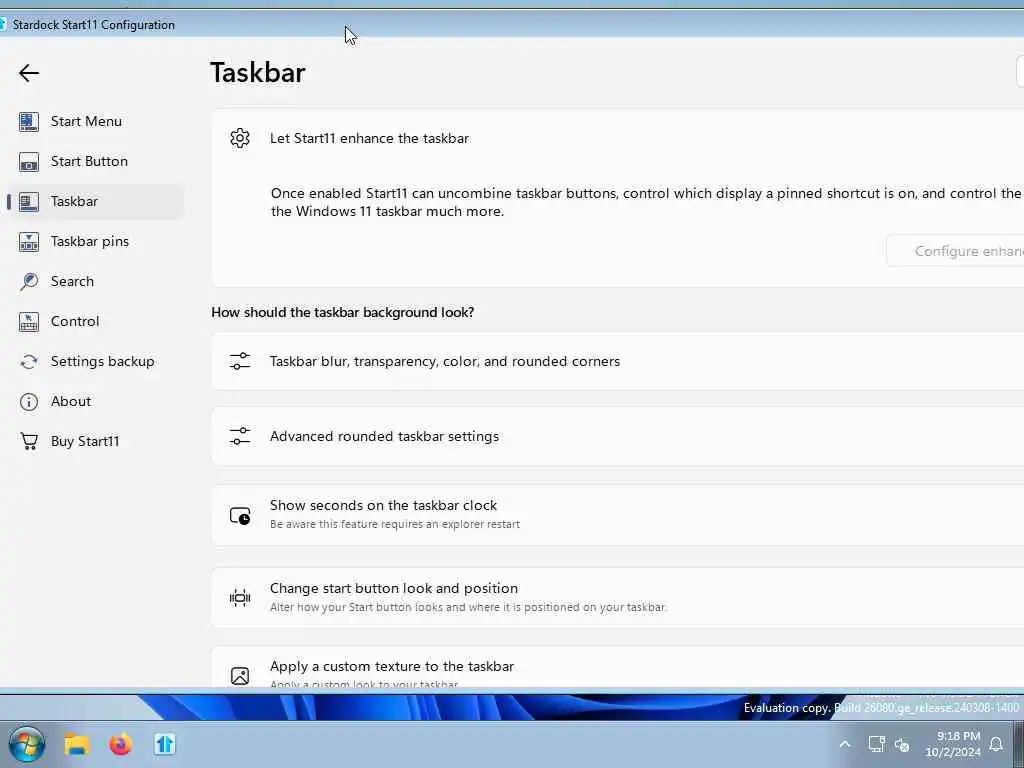1024x768 pixels.
Task: Open File Explorer from the taskbar
Action: point(76,744)
